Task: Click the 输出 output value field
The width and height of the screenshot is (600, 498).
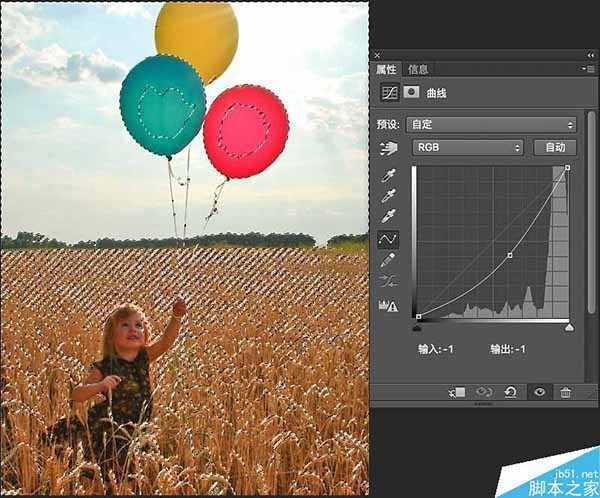Action: click(x=508, y=349)
